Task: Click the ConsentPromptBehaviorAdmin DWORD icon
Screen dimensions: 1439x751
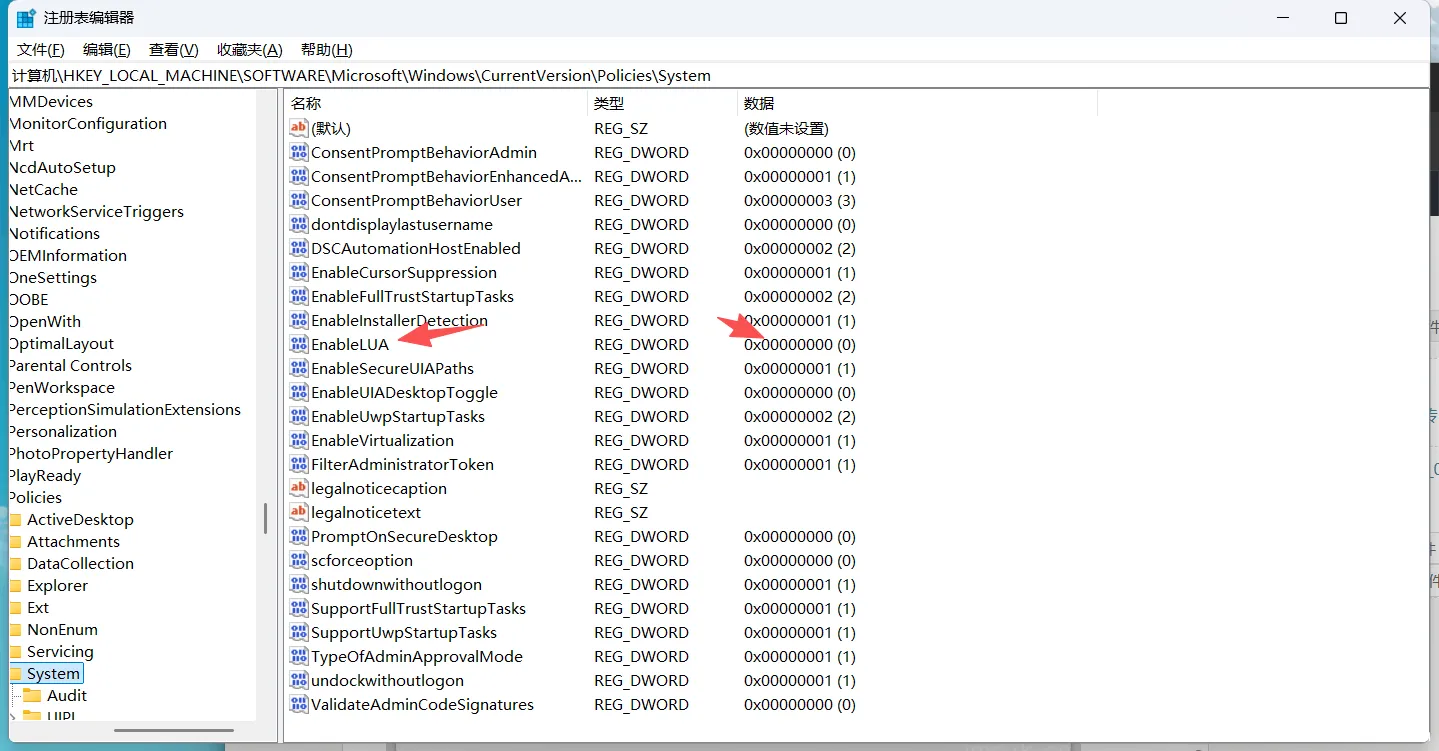Action: pos(298,152)
